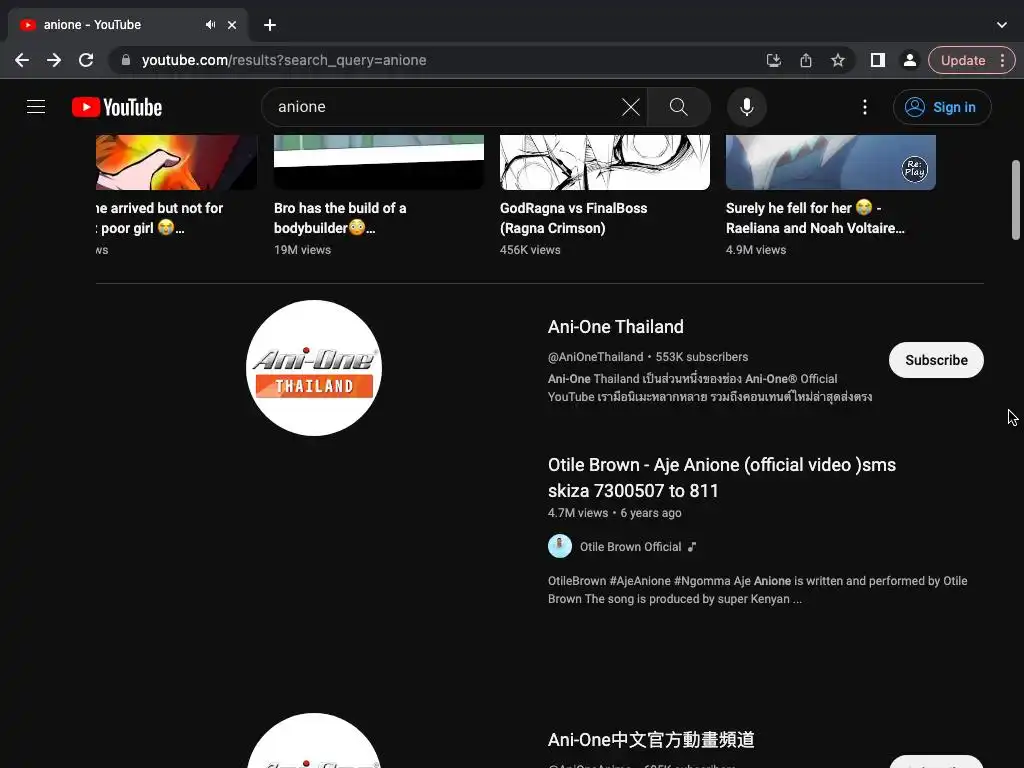Image resolution: width=1024 pixels, height=768 pixels.
Task: Share this page from address bar
Action: pos(806,60)
